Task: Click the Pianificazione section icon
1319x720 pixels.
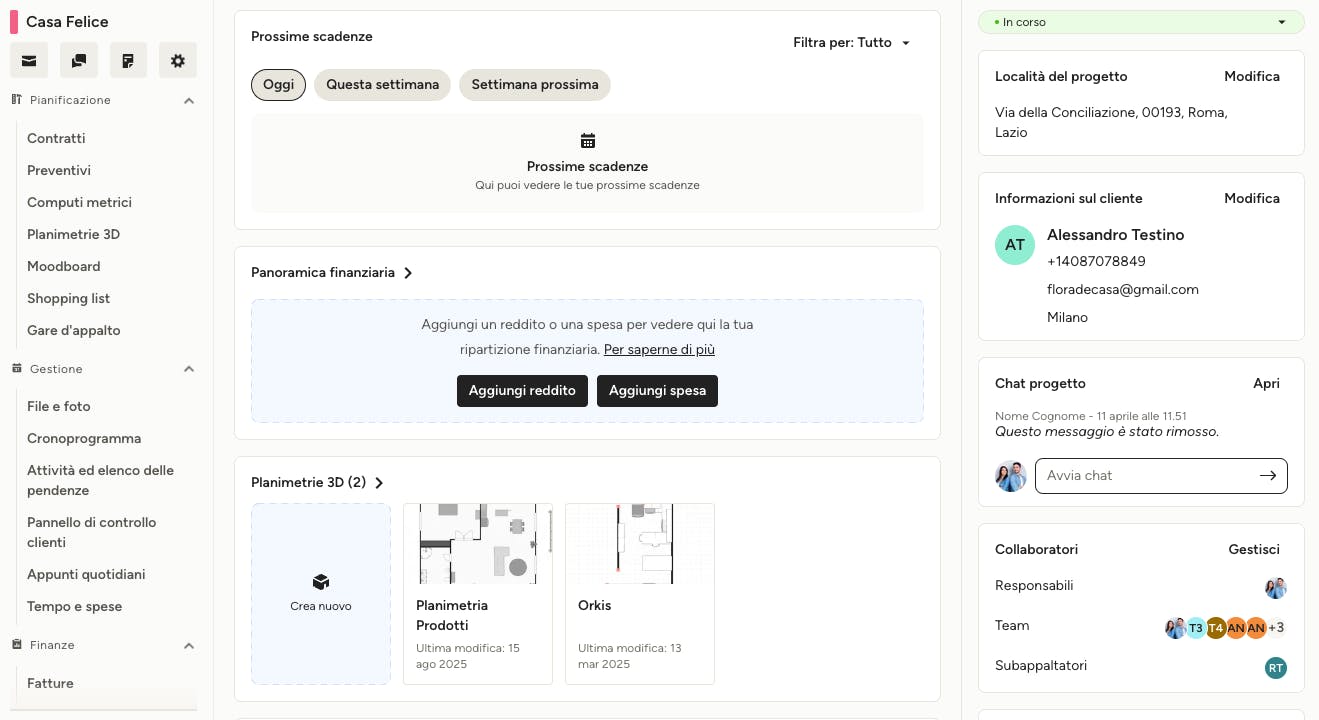Action: pyautogui.click(x=17, y=100)
